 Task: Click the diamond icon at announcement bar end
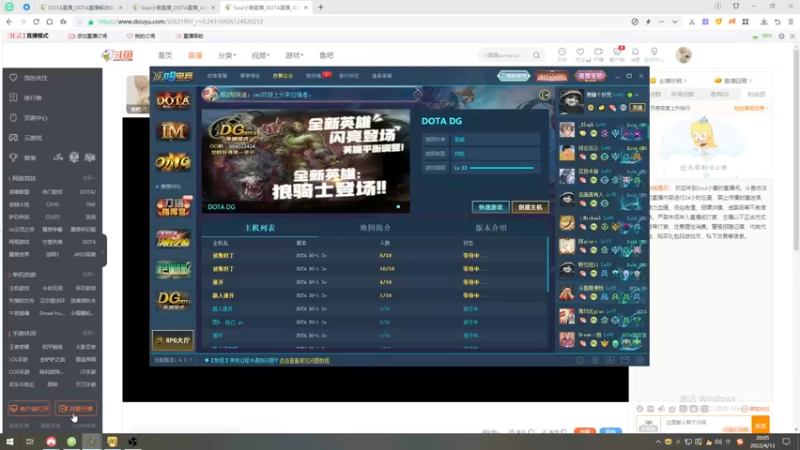pos(417,94)
